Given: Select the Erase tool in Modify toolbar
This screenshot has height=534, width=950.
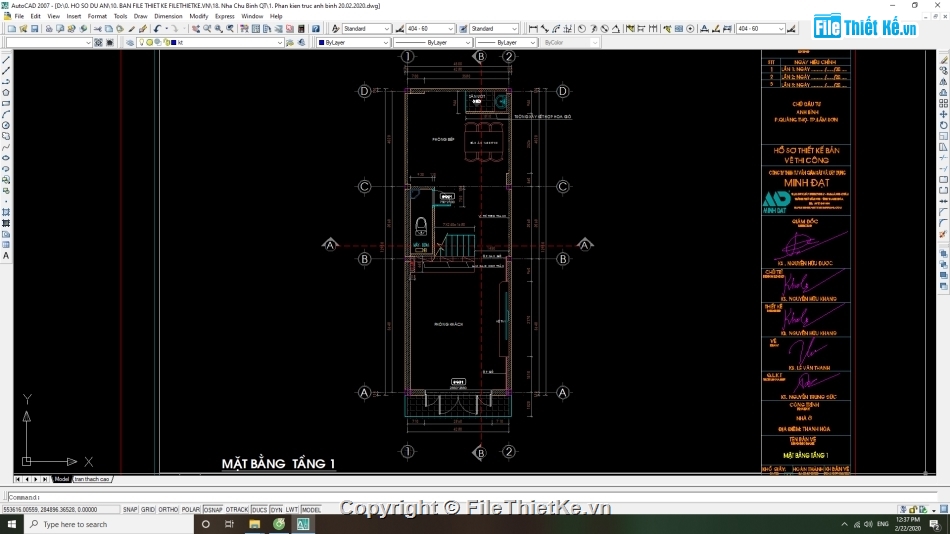Looking at the screenshot, I should point(943,60).
